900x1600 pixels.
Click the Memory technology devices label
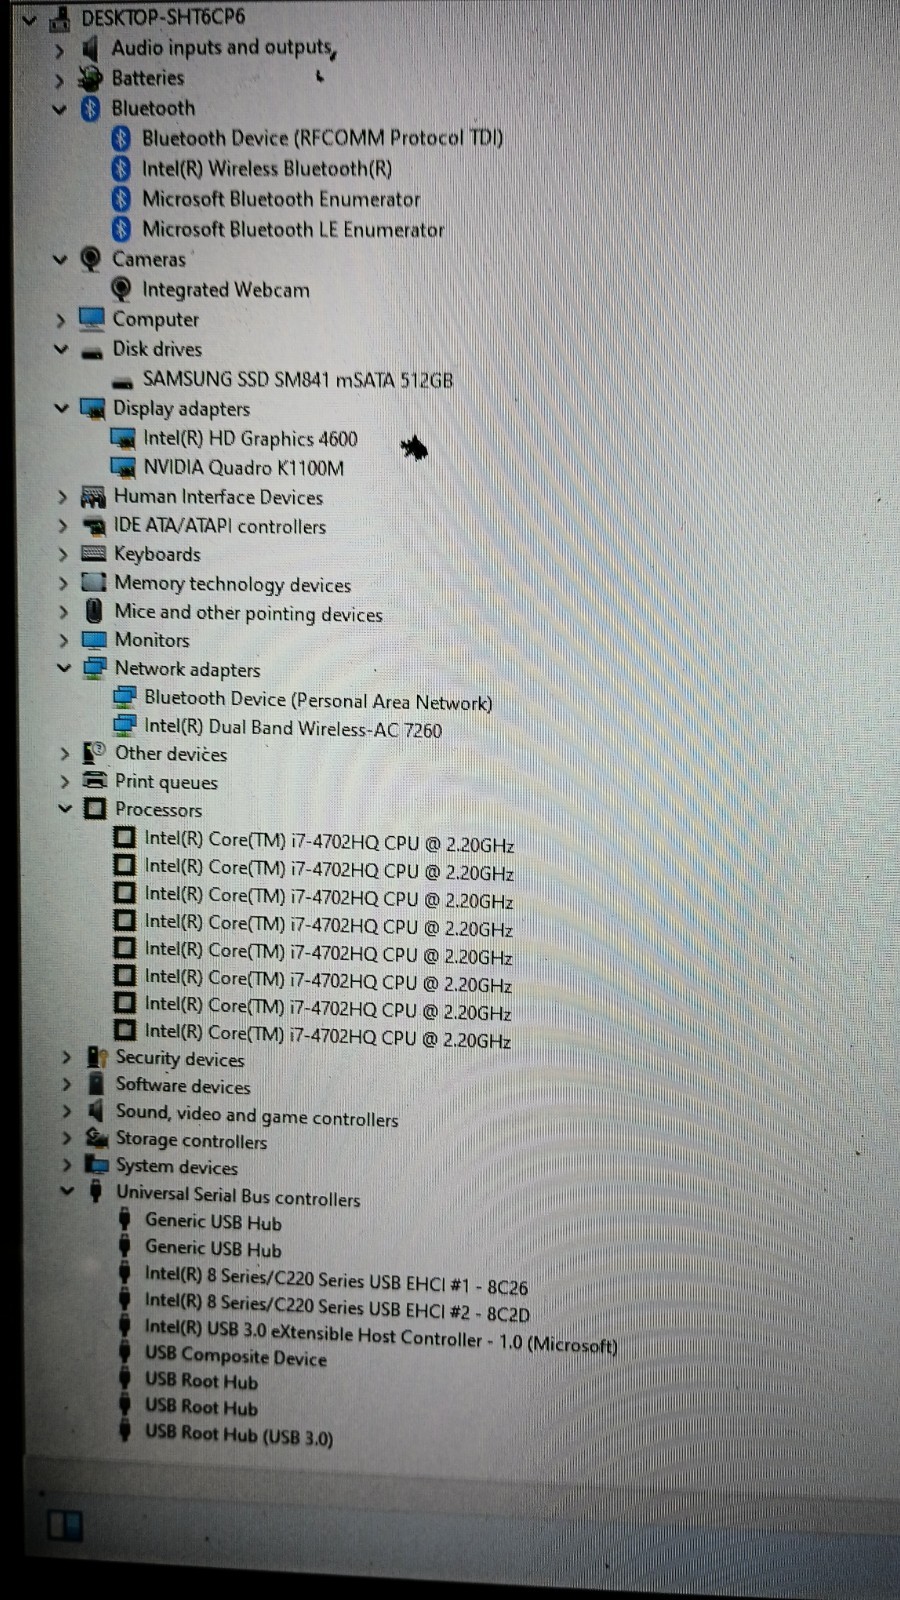tap(232, 584)
